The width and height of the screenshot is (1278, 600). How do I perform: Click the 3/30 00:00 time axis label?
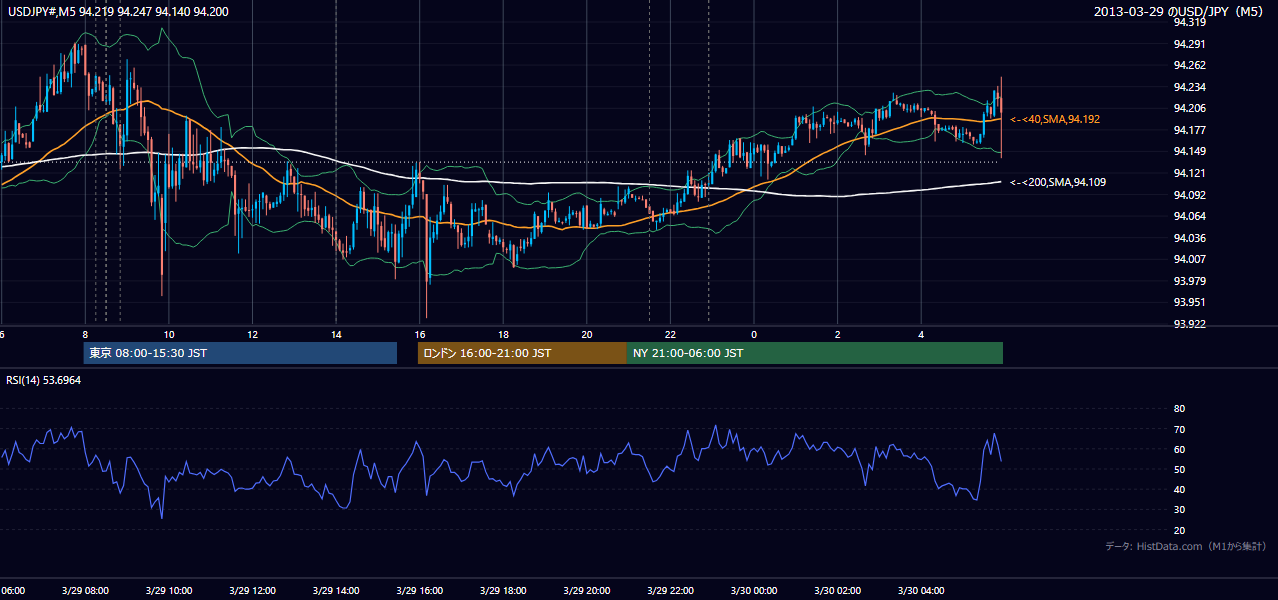754,590
